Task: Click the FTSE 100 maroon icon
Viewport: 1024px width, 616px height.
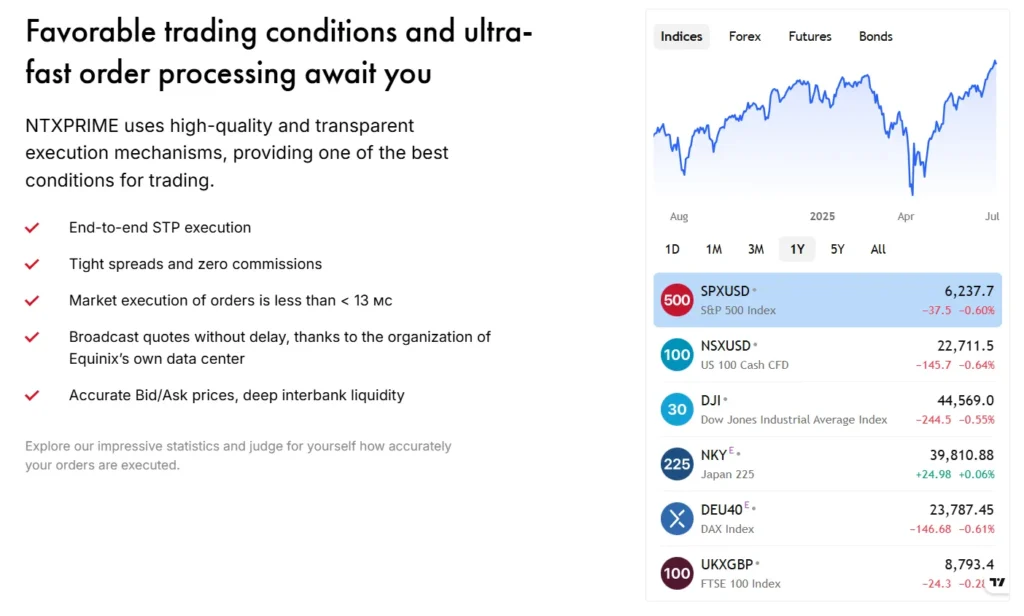Action: 677,573
